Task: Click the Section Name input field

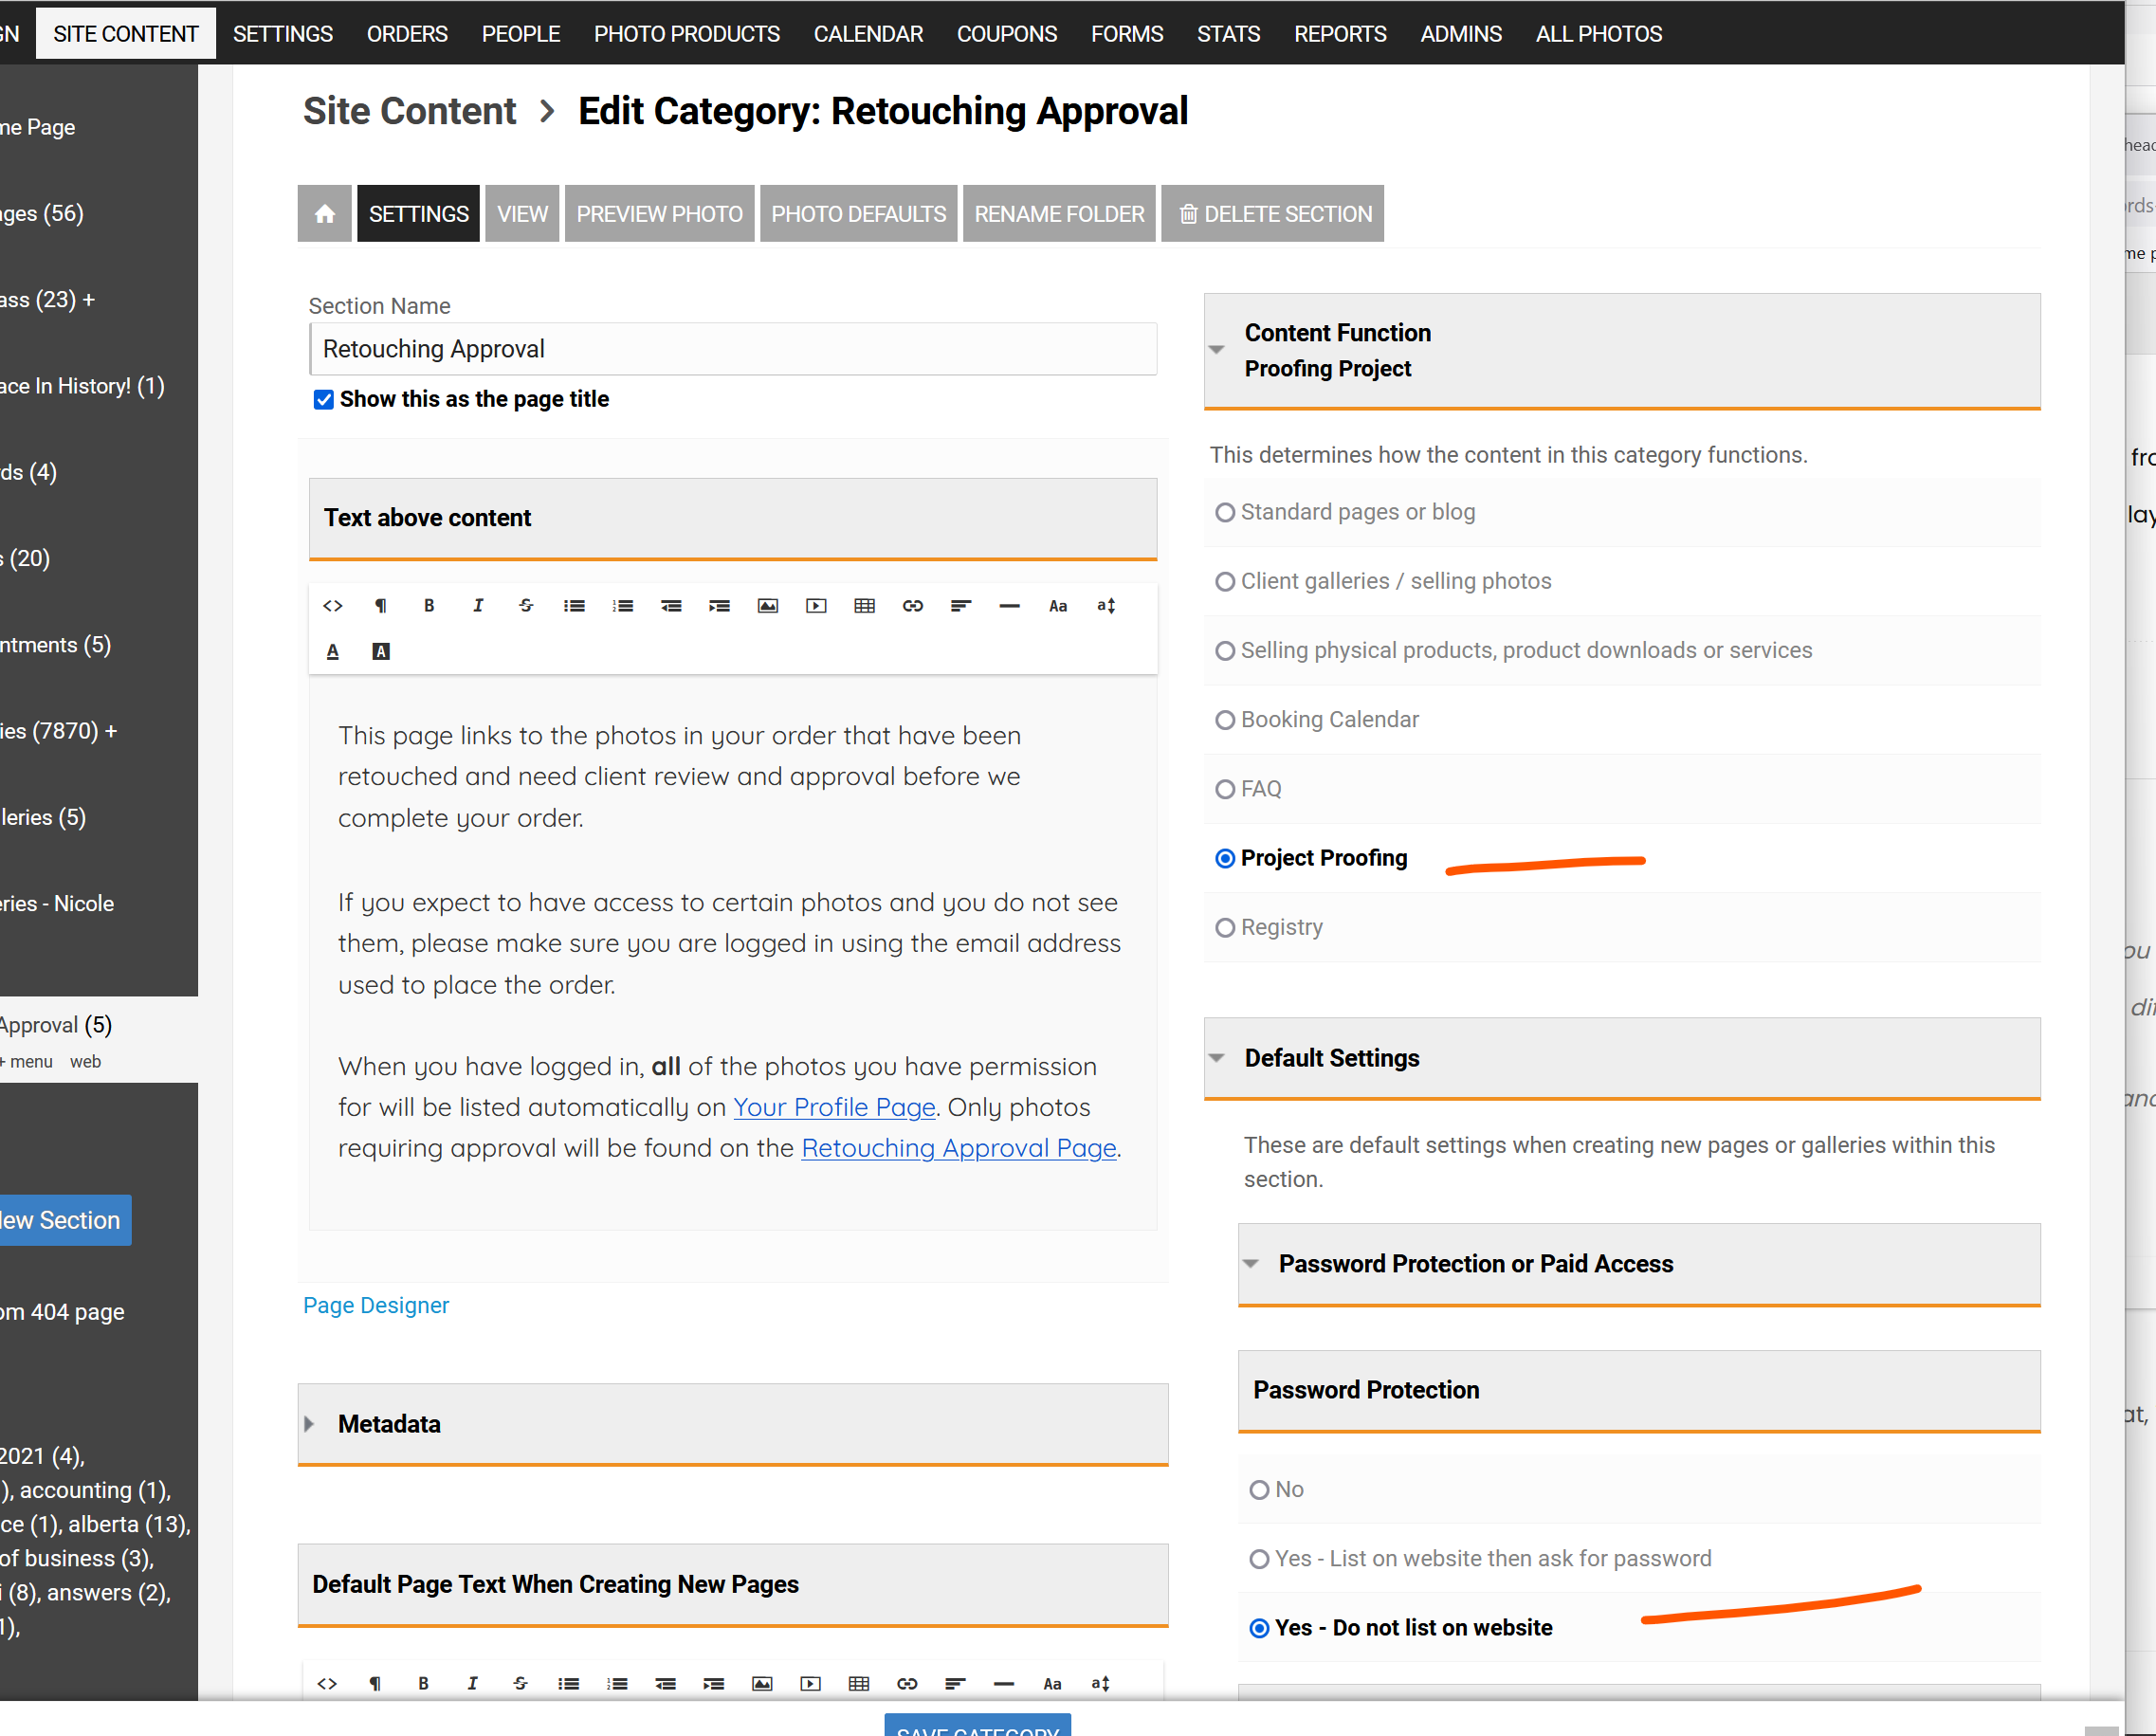Action: [733, 349]
